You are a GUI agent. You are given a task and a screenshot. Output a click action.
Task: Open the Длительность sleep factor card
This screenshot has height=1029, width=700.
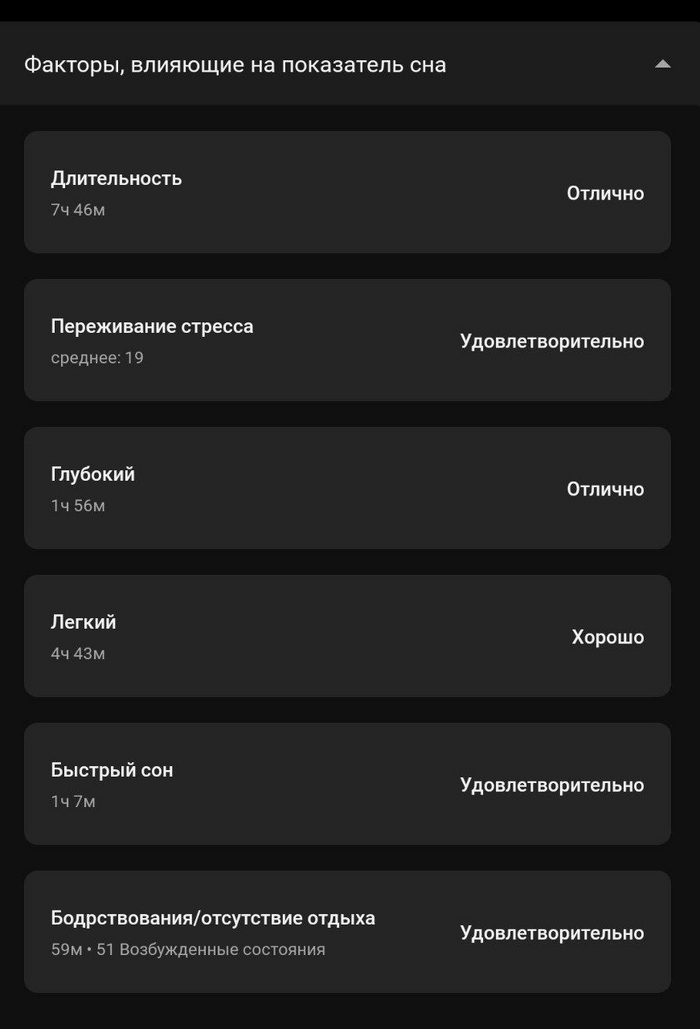(347, 192)
